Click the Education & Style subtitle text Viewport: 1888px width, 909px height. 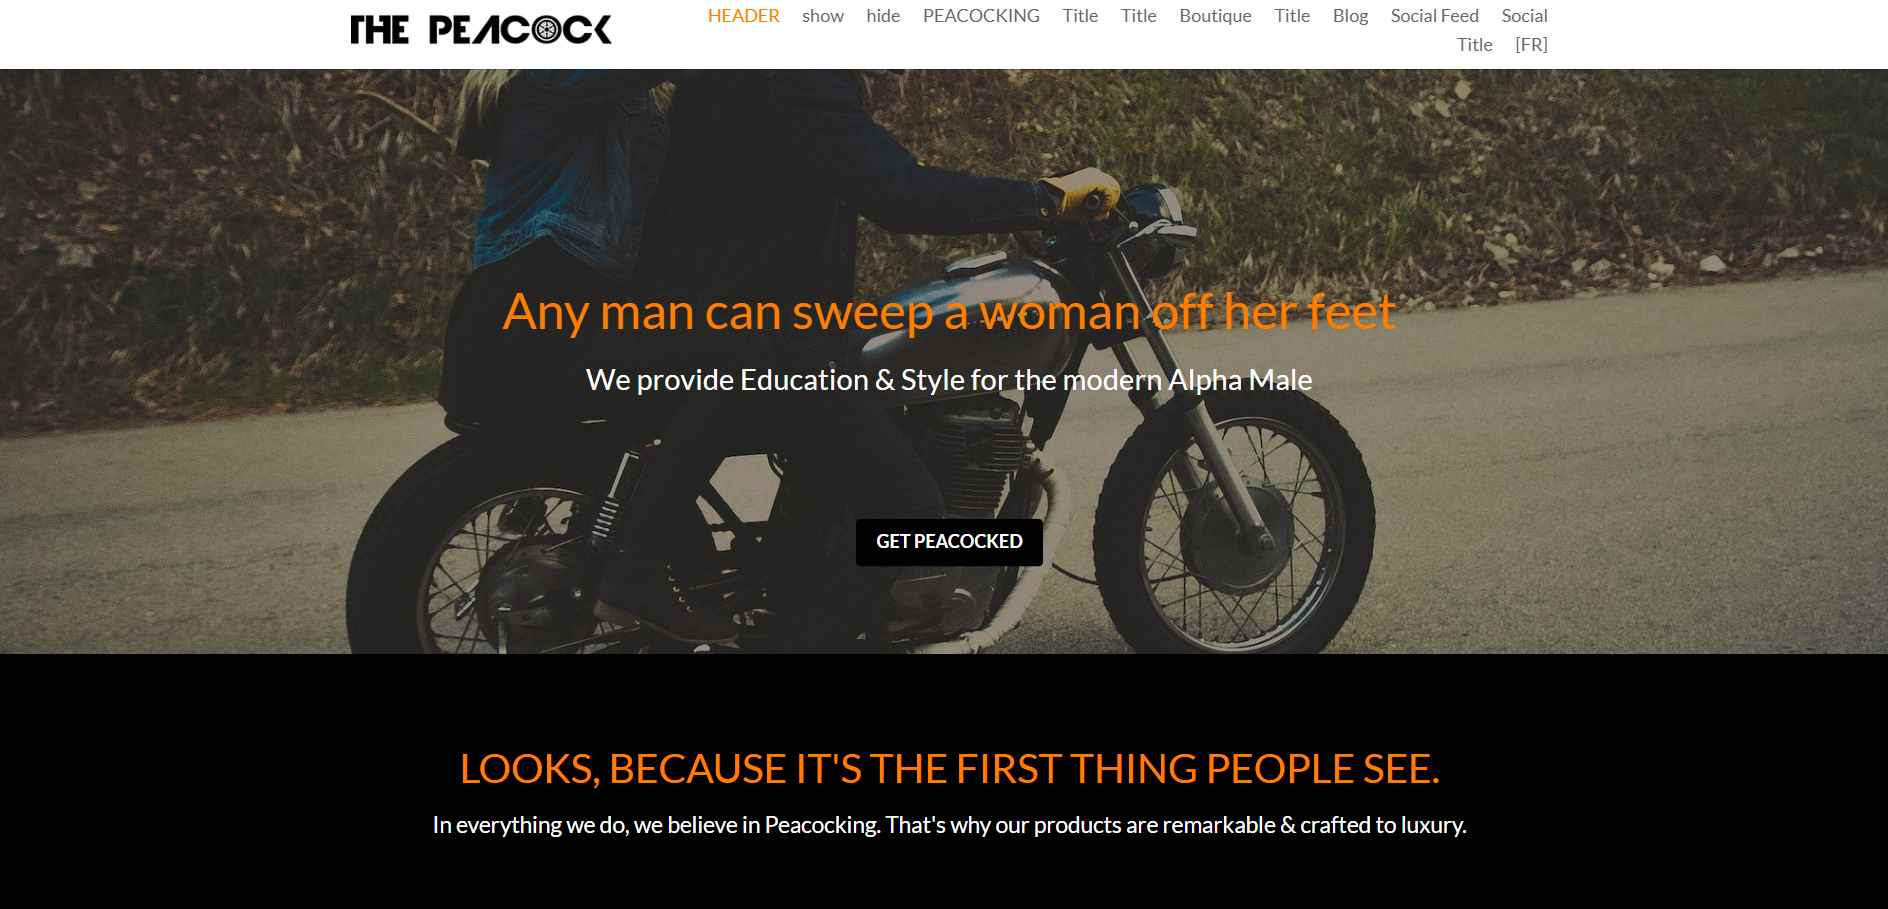(x=948, y=380)
